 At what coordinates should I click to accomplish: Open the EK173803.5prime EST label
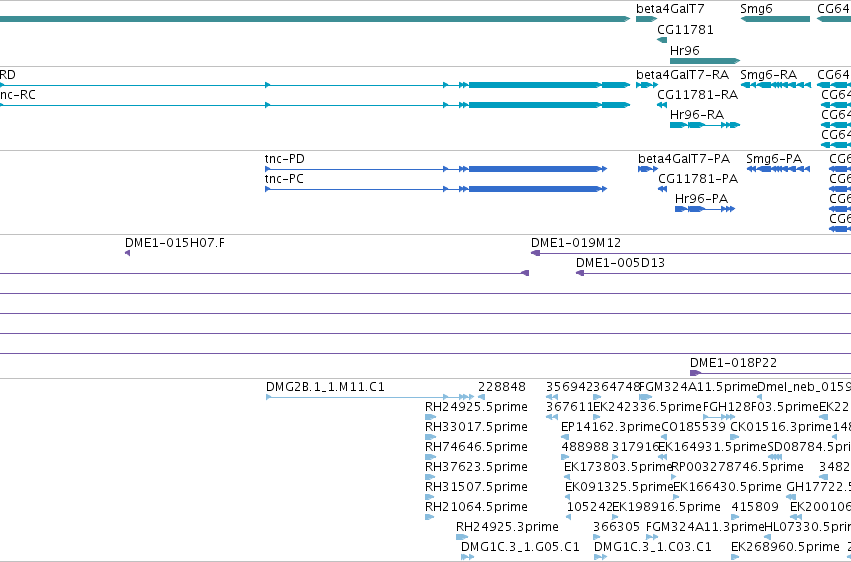point(618,468)
